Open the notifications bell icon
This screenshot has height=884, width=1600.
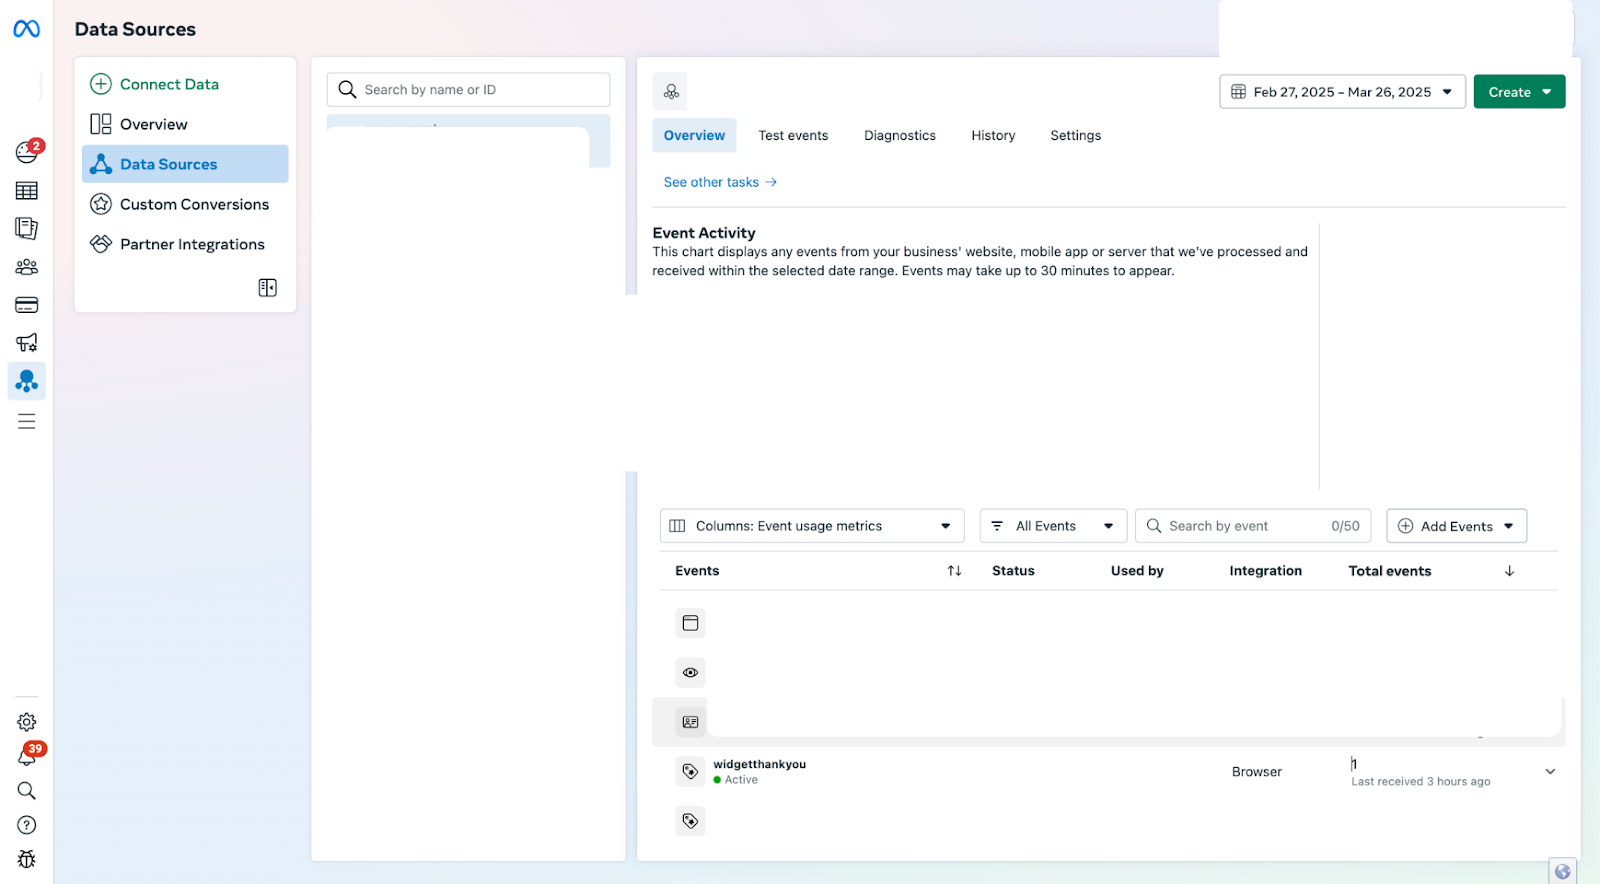(27, 757)
